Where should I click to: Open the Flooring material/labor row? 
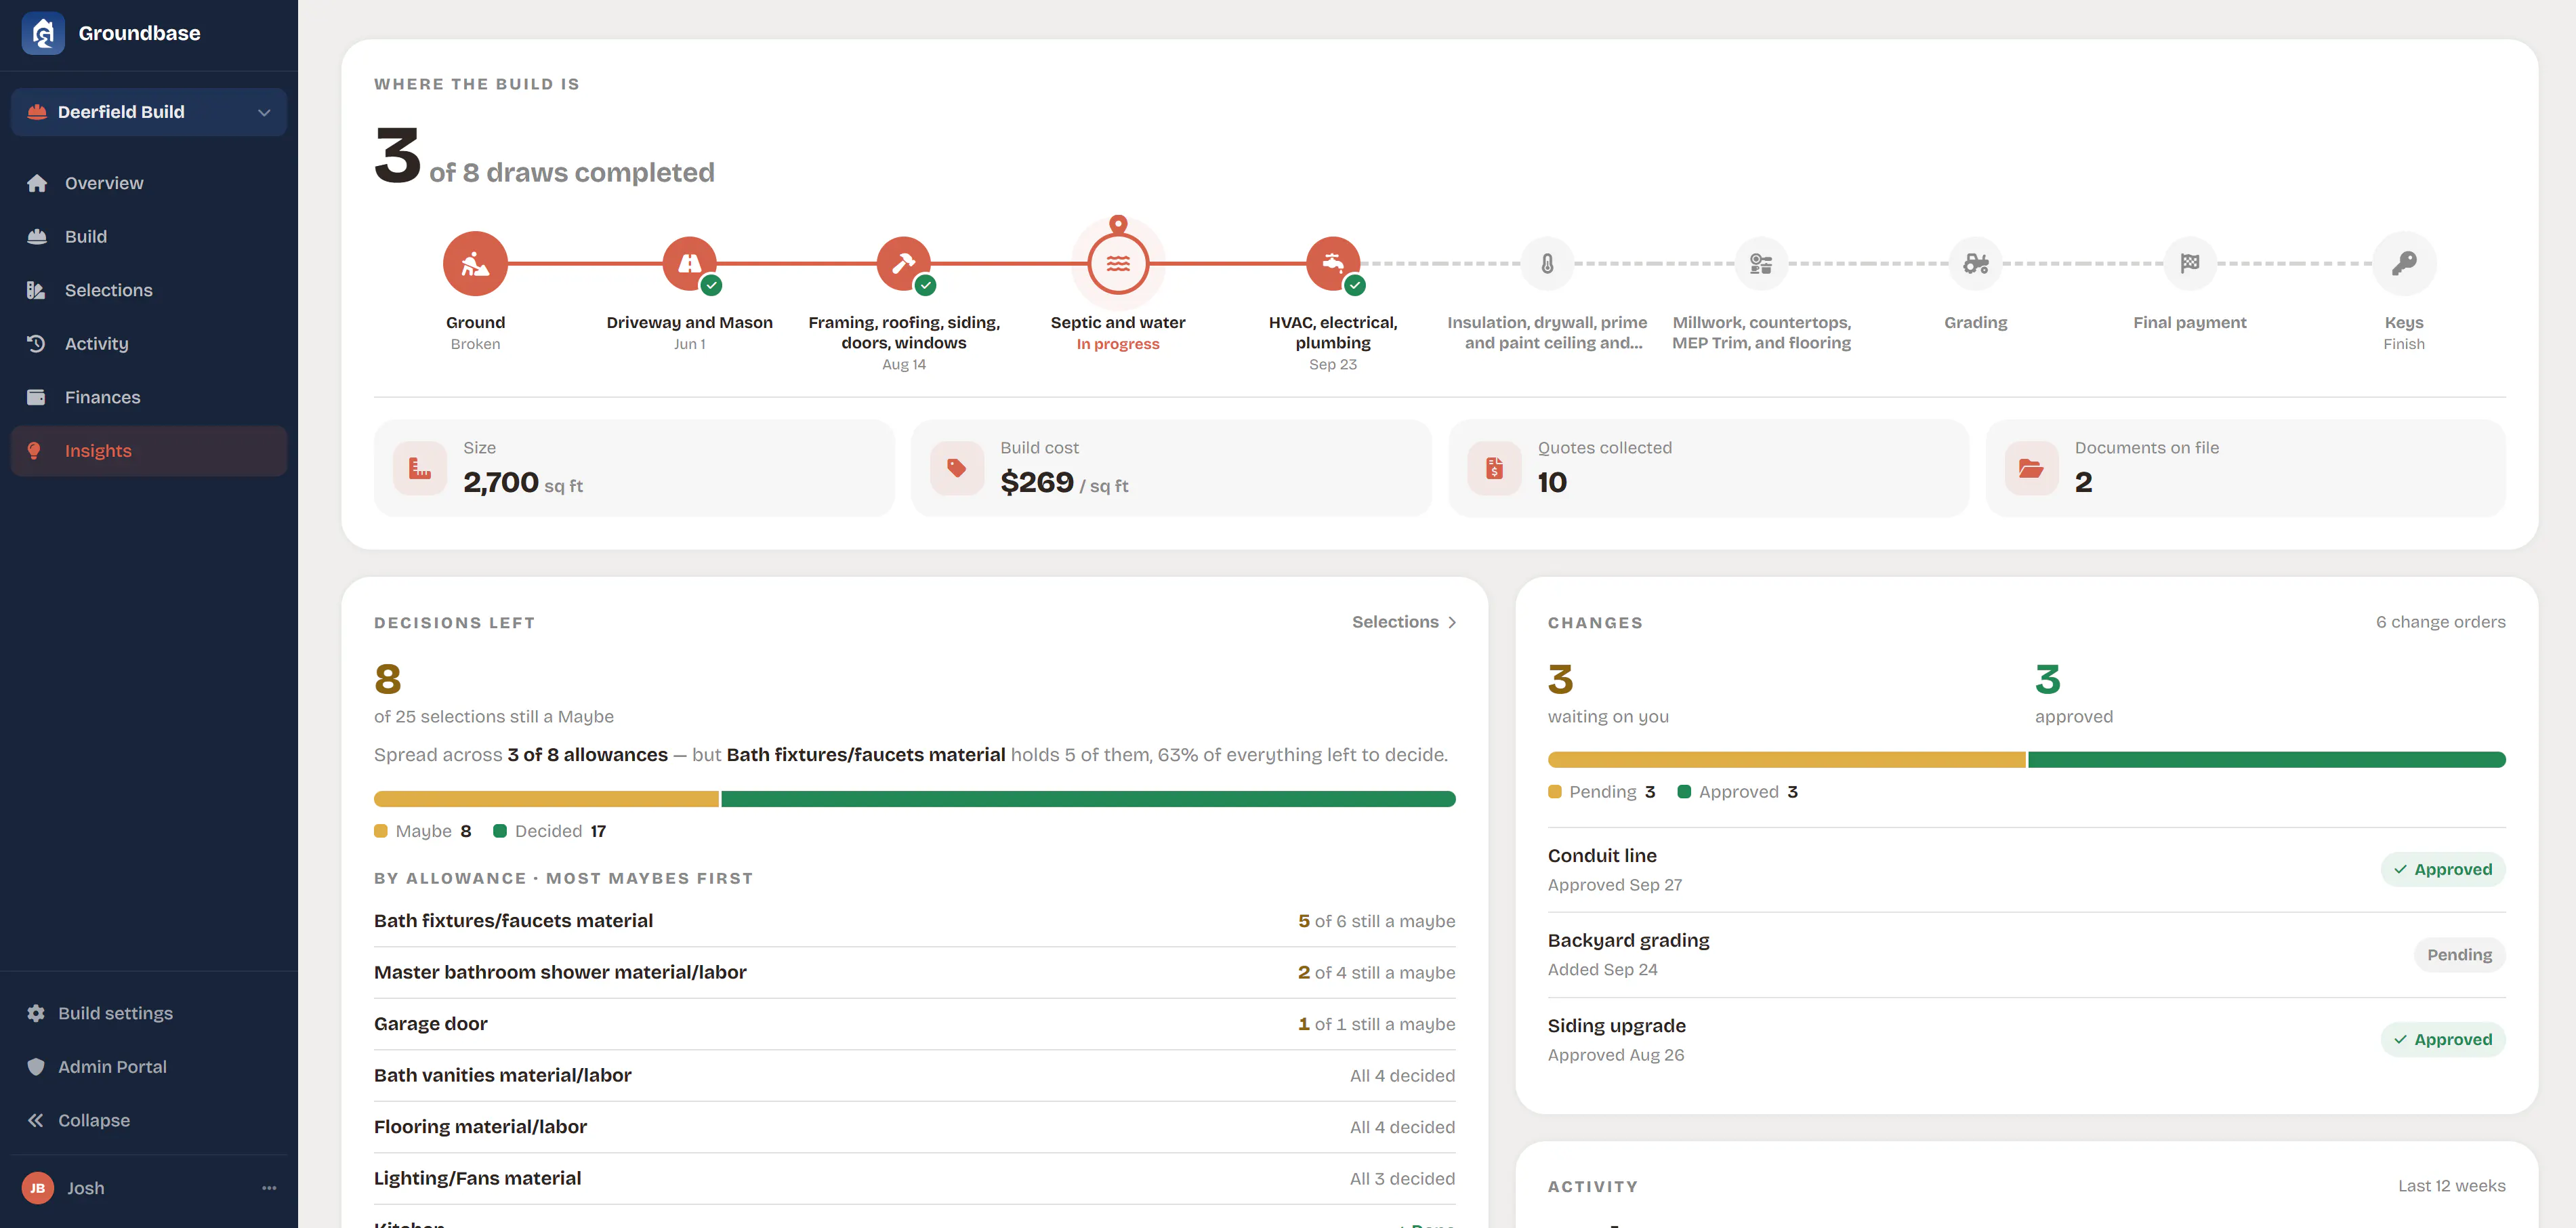coord(914,1127)
